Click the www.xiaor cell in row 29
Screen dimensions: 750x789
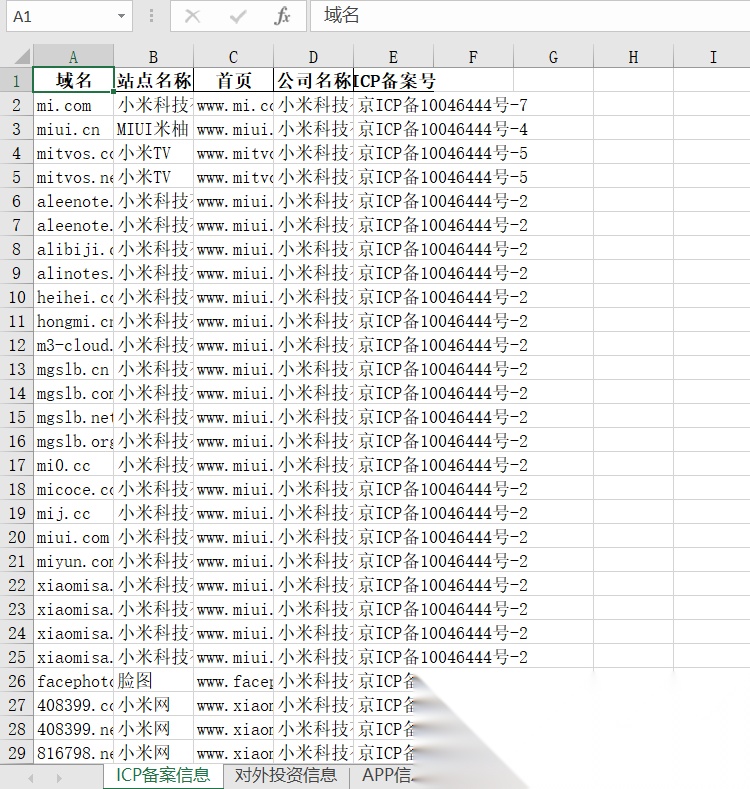[x=233, y=753]
